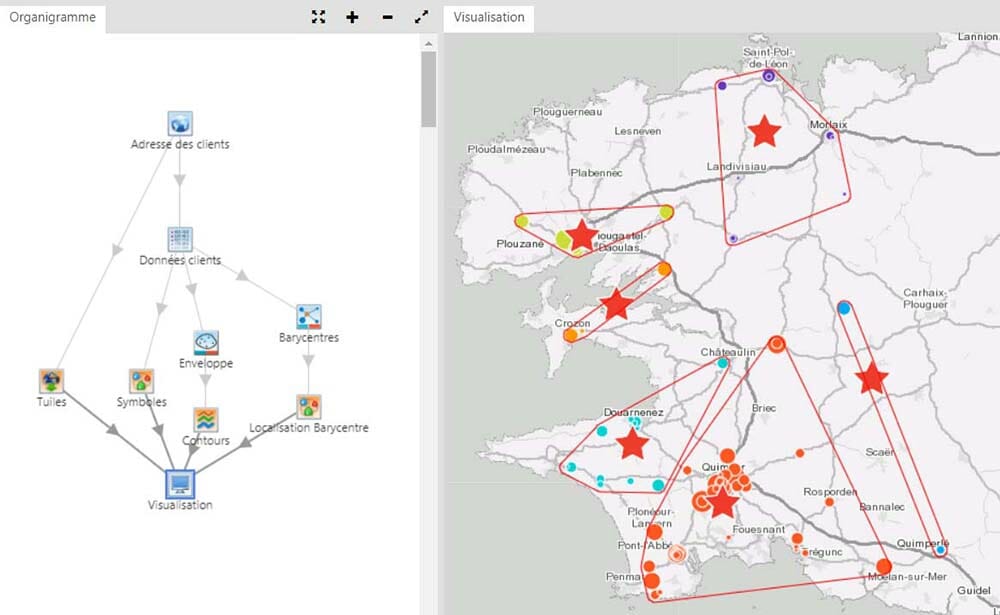Click the Adresse des clients node icon

[180, 123]
